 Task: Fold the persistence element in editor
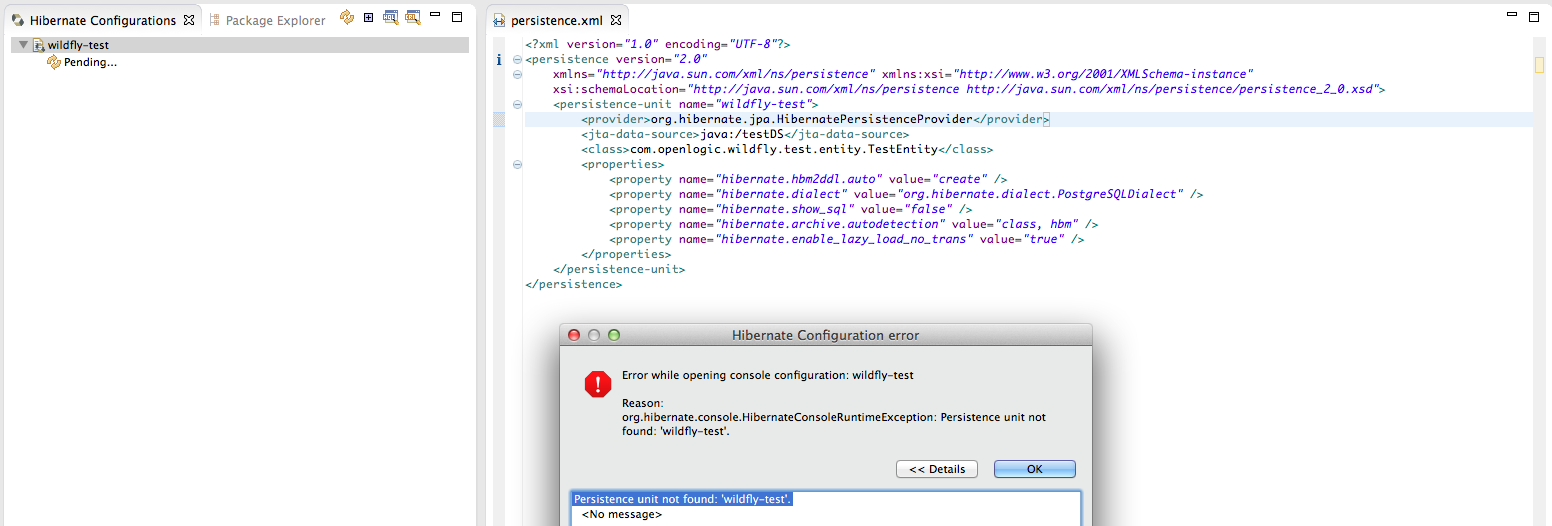coord(517,60)
